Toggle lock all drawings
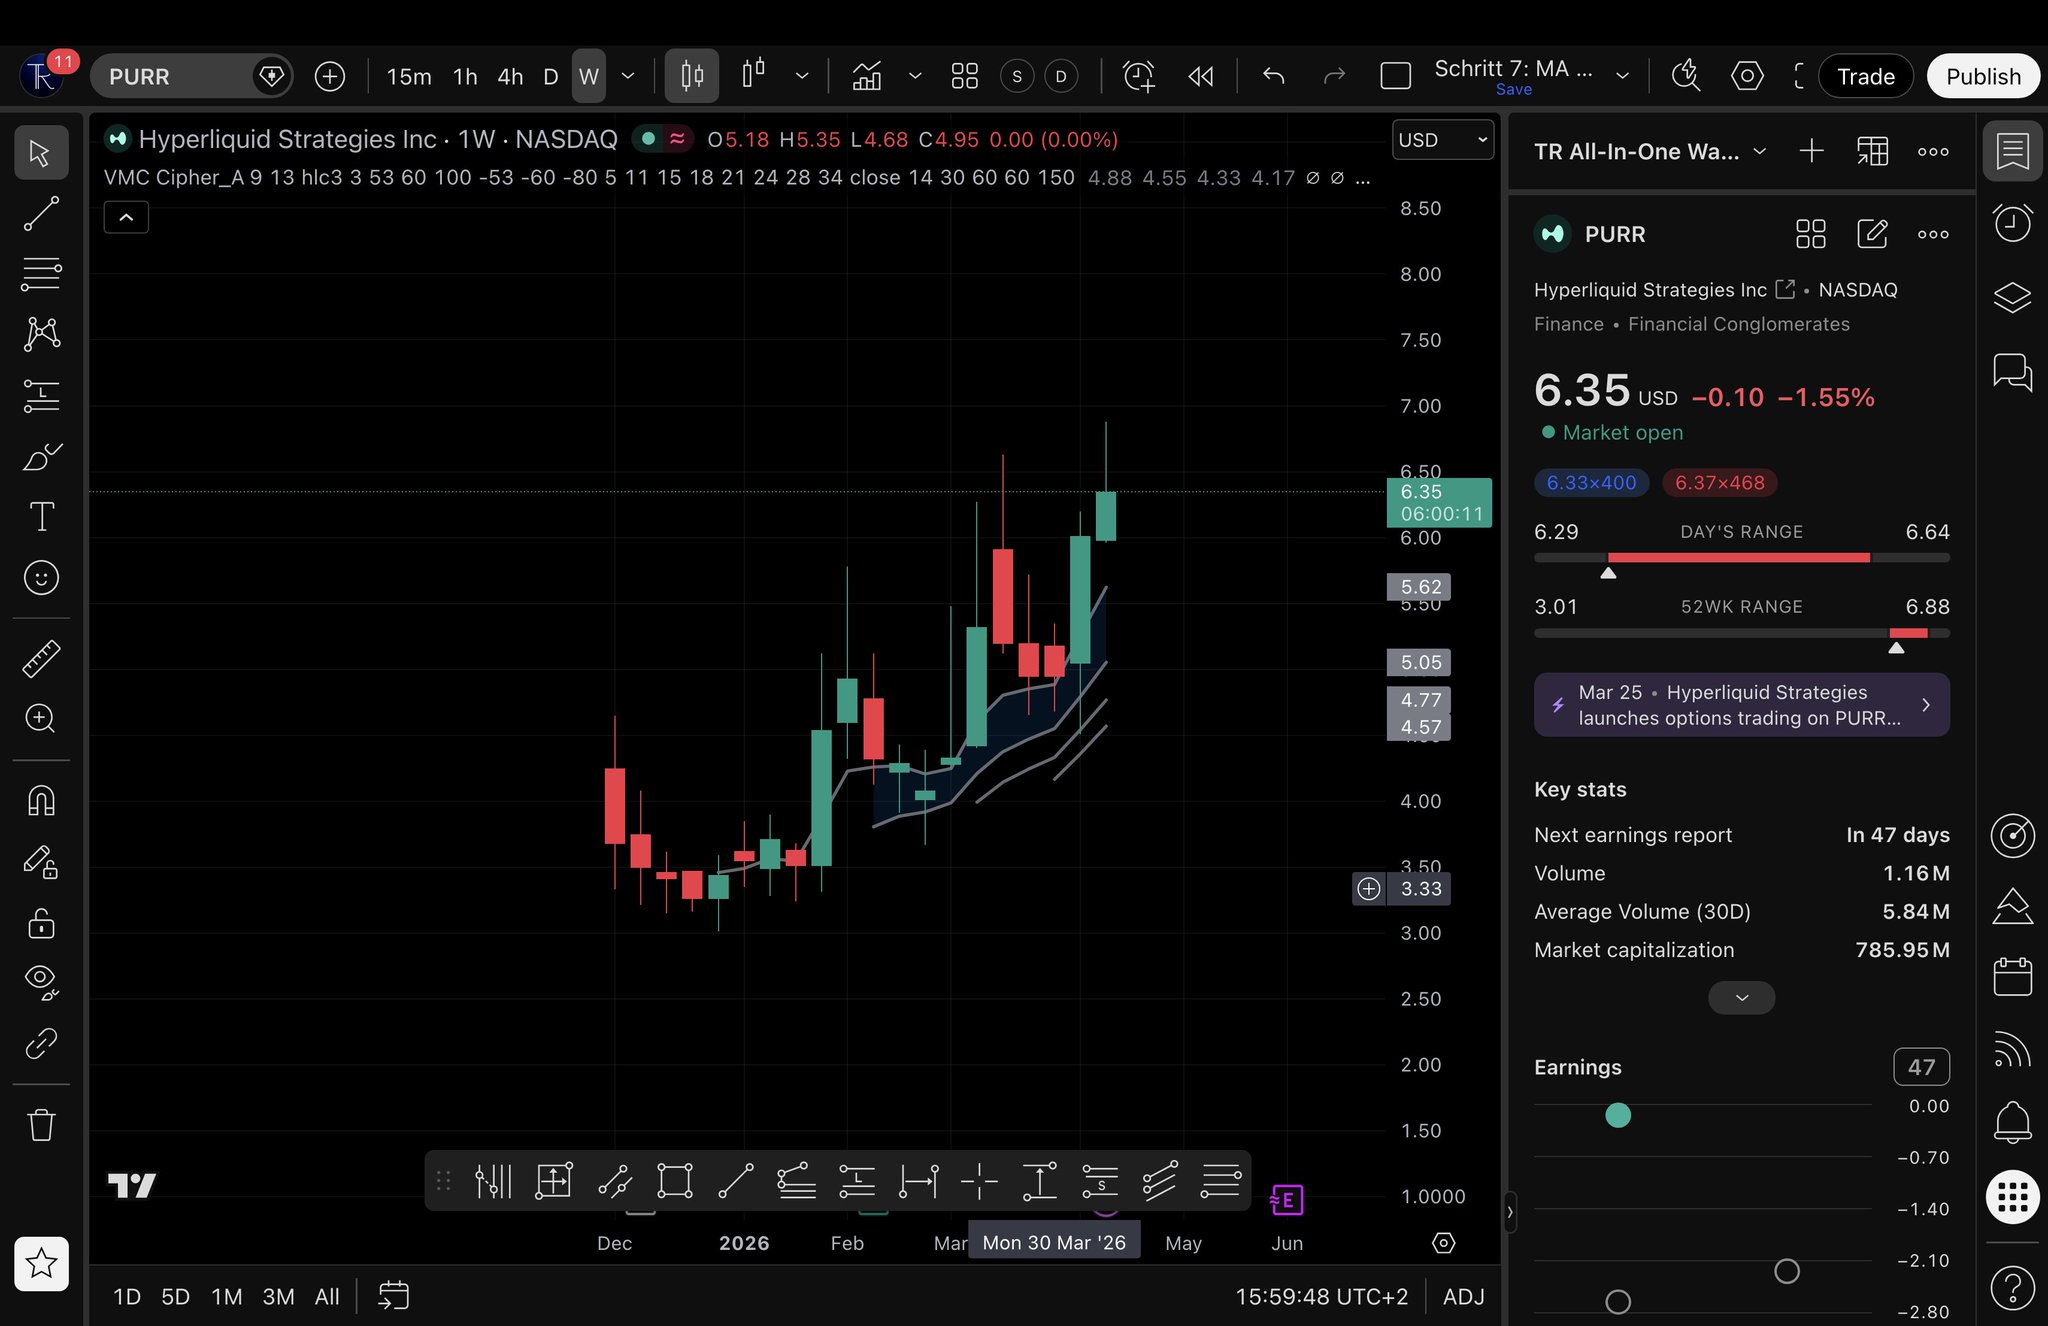 click(x=41, y=922)
